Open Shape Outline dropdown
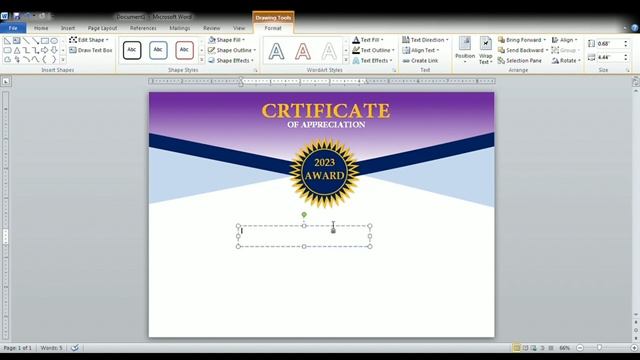Viewport: 640px width, 360px height. click(x=232, y=50)
